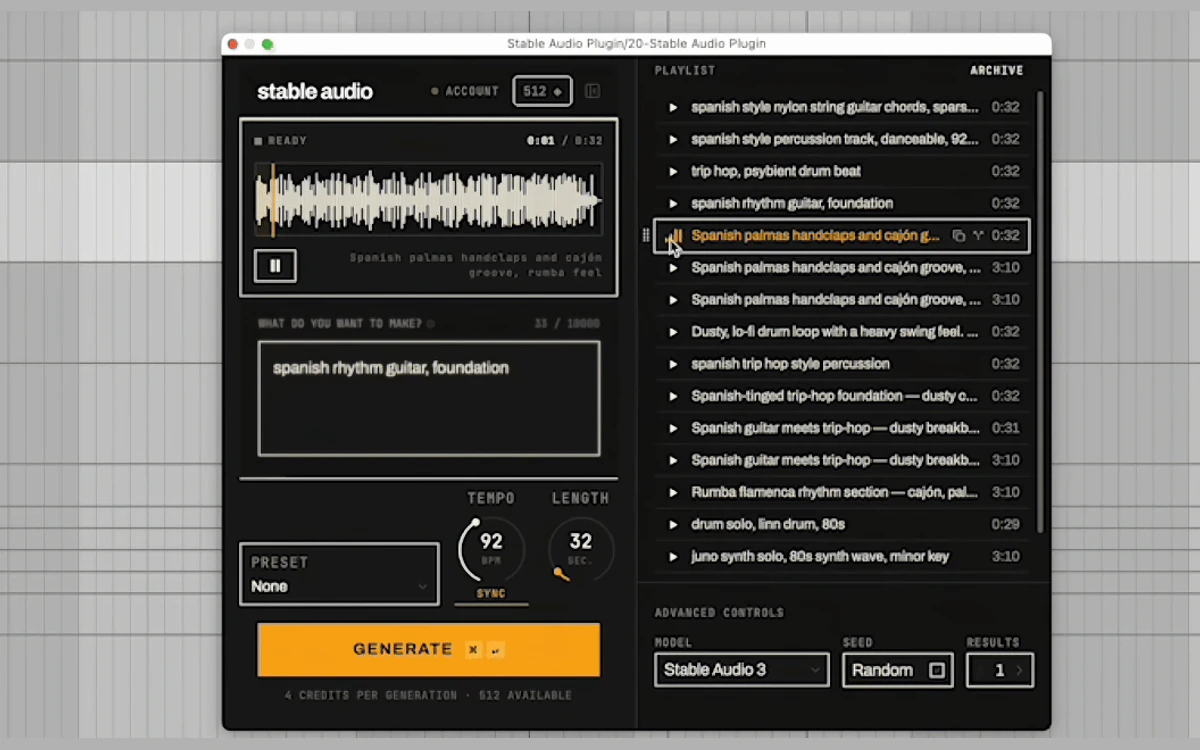Open the ACCOUNT menu
Screen dimensions: 1200x750
tap(465, 91)
